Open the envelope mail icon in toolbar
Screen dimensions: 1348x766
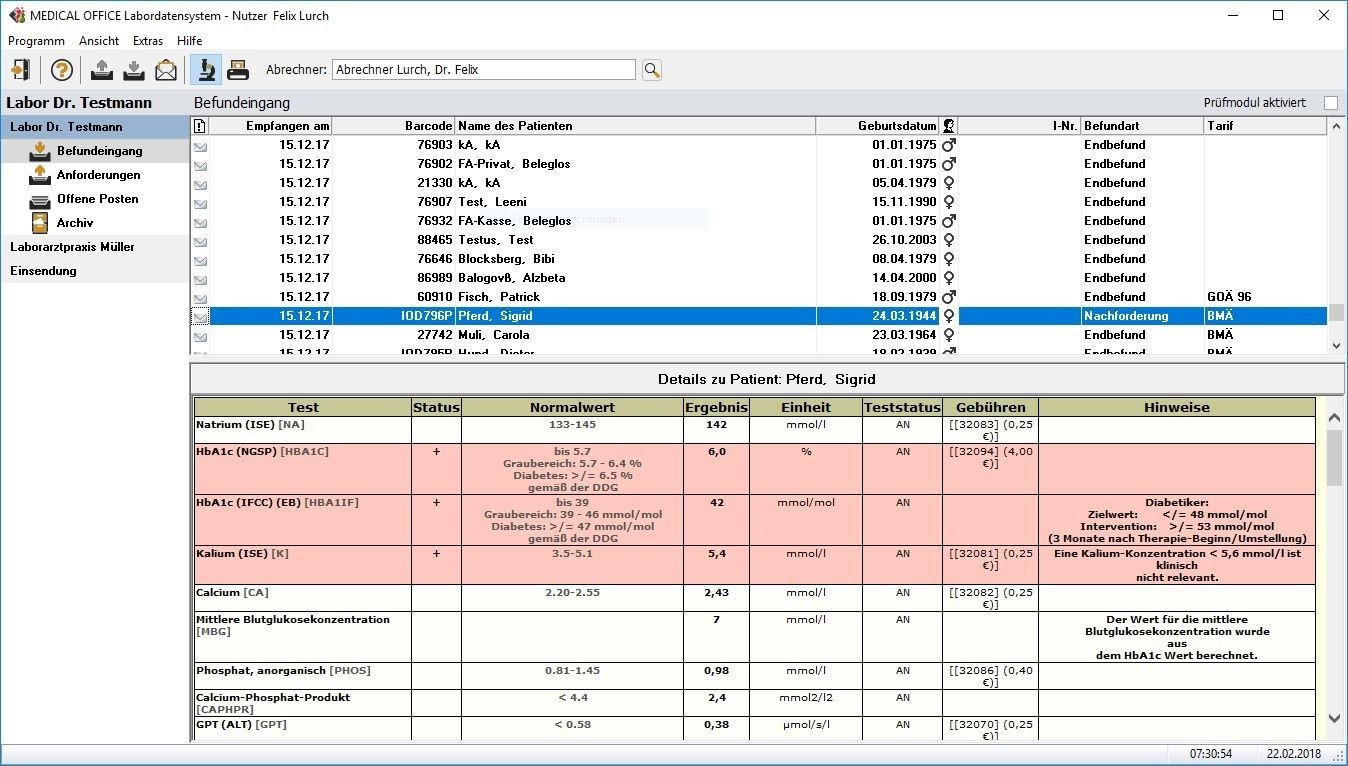(x=165, y=69)
